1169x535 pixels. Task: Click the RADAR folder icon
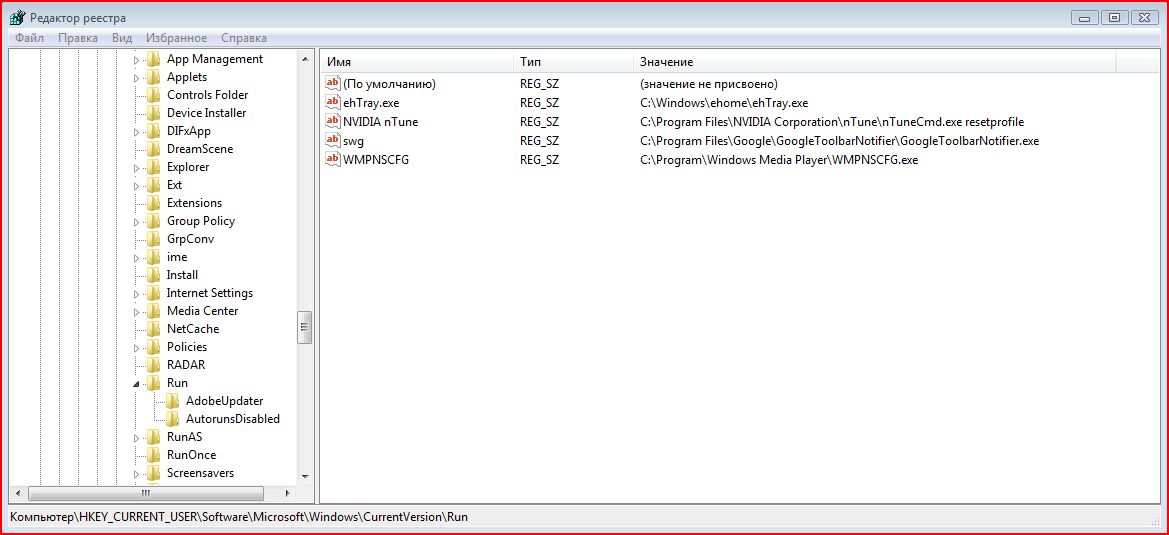coord(154,364)
